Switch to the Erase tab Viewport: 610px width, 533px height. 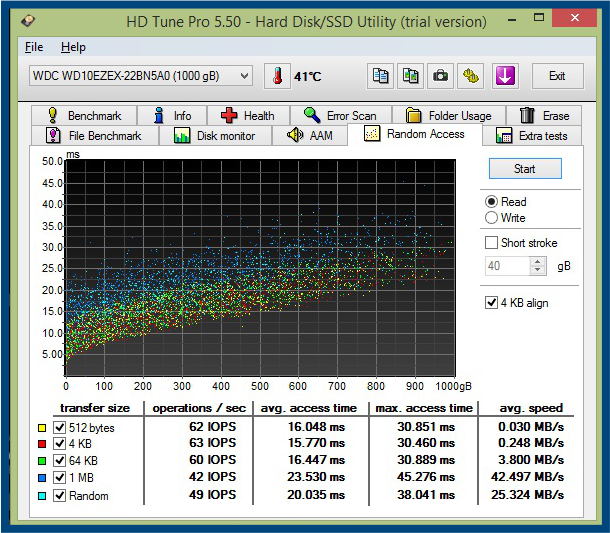pos(544,116)
